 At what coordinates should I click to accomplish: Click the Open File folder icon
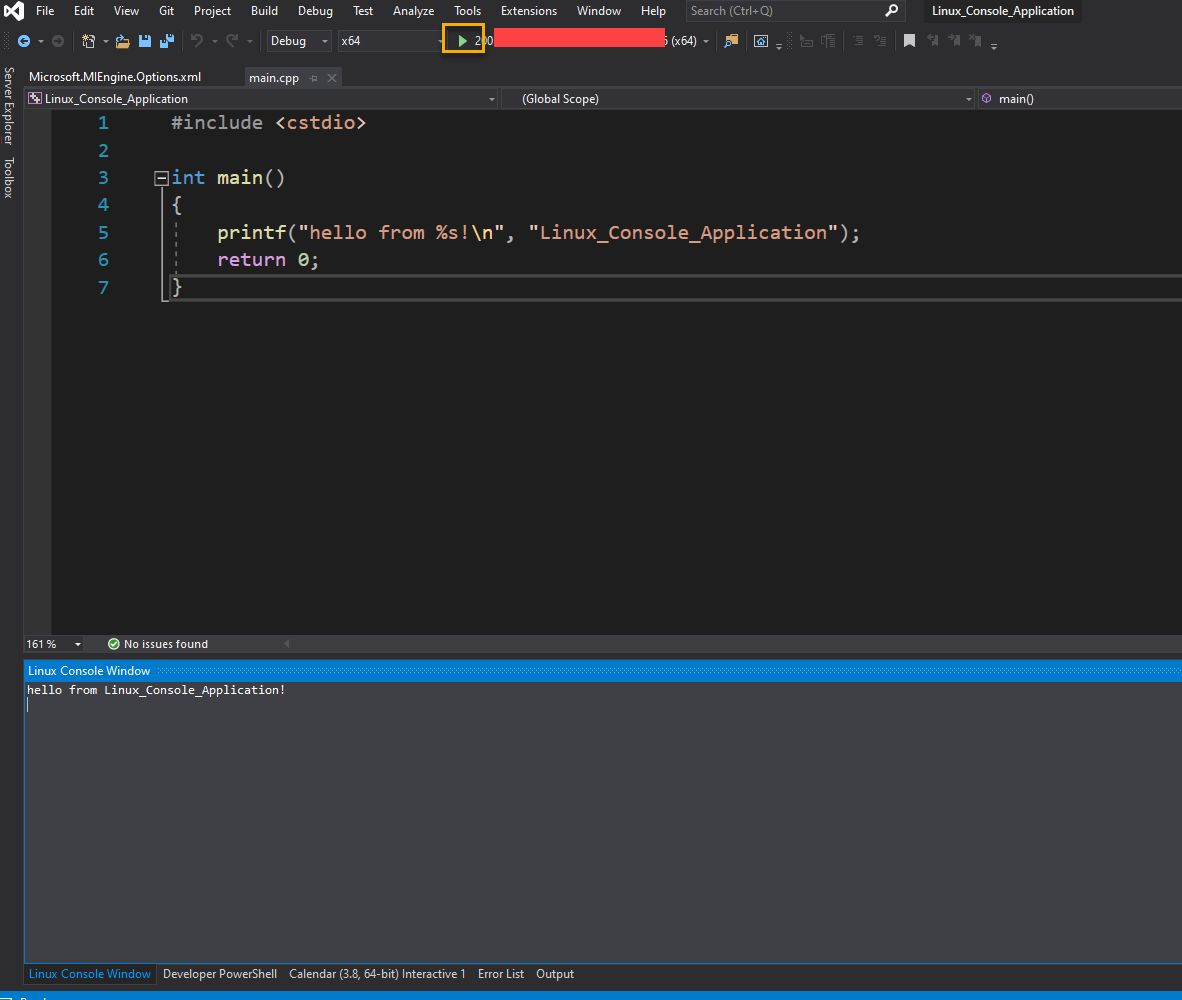click(x=122, y=41)
